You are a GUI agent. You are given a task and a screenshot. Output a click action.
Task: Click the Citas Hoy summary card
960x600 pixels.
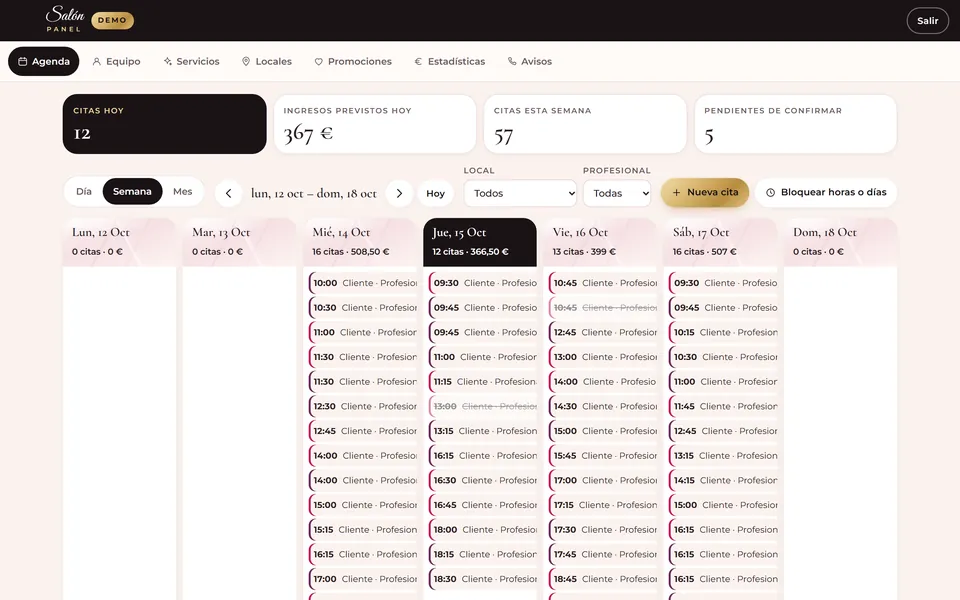click(165, 124)
